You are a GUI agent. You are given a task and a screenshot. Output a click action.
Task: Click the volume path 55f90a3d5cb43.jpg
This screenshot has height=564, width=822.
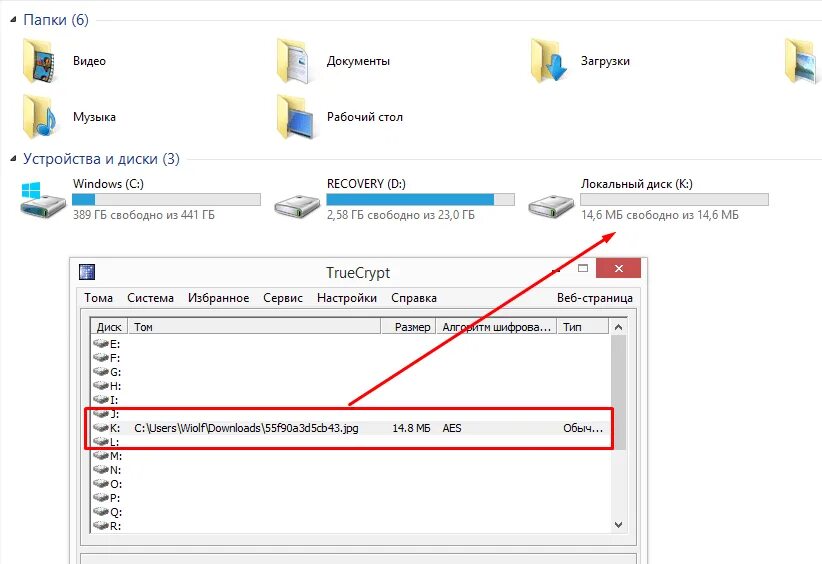pyautogui.click(x=246, y=428)
